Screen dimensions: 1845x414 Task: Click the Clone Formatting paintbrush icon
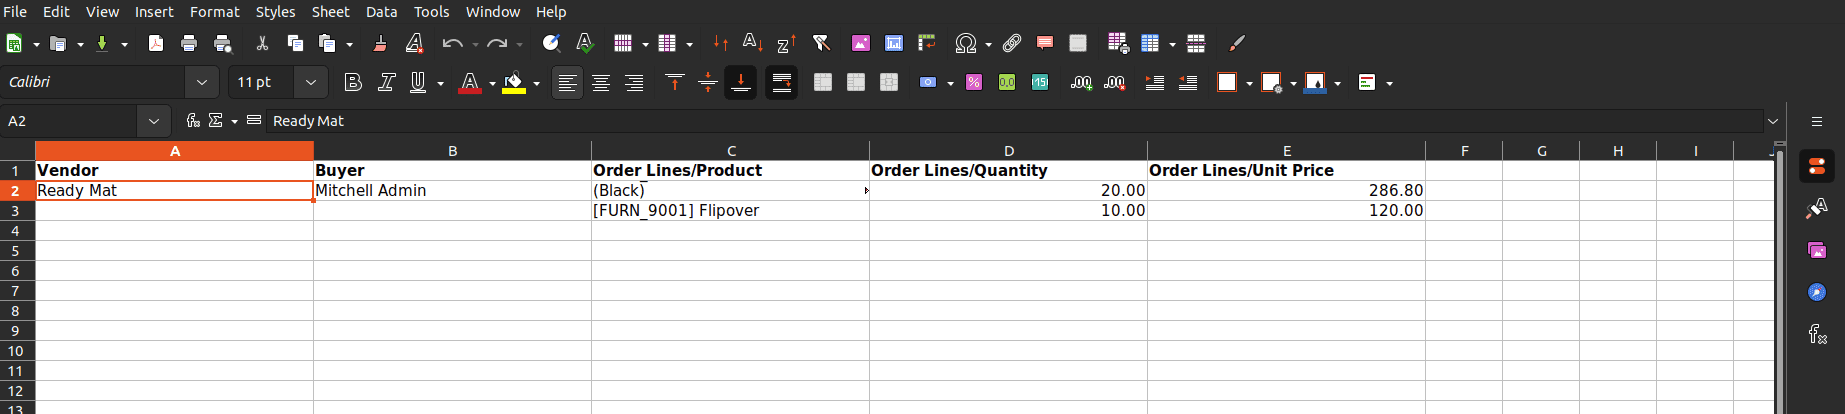point(380,43)
